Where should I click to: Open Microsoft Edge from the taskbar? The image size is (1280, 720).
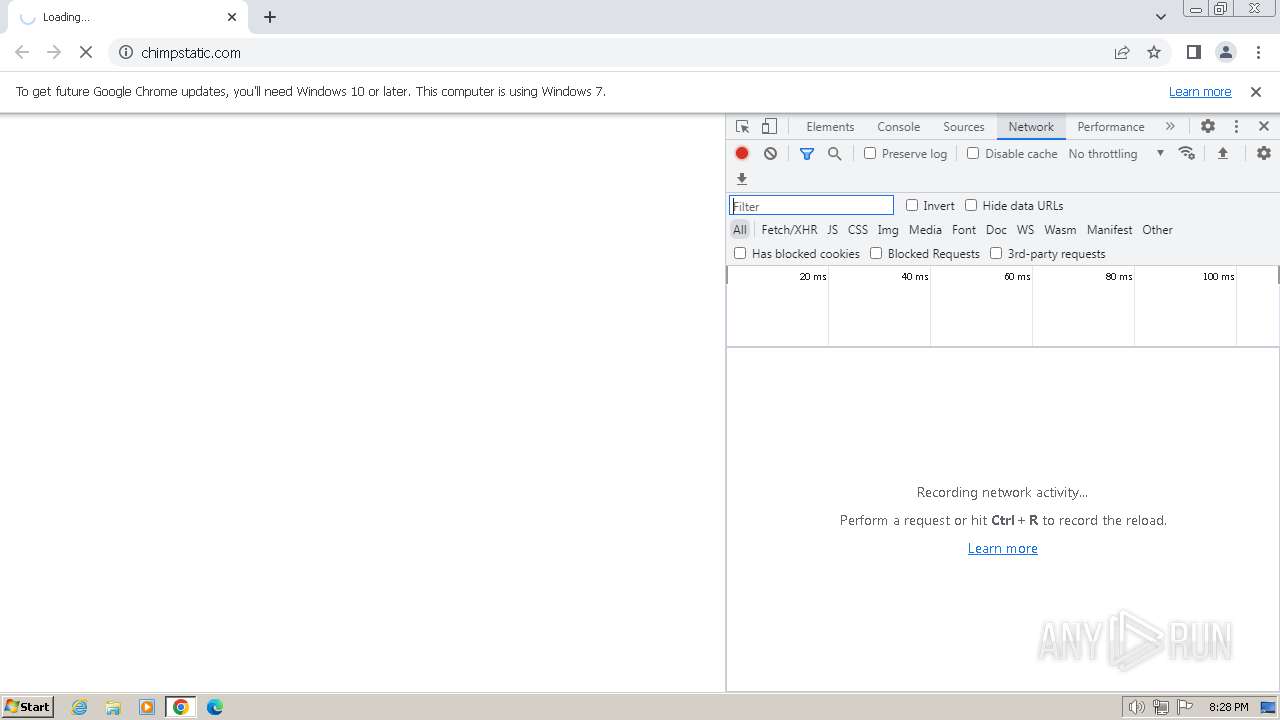215,707
